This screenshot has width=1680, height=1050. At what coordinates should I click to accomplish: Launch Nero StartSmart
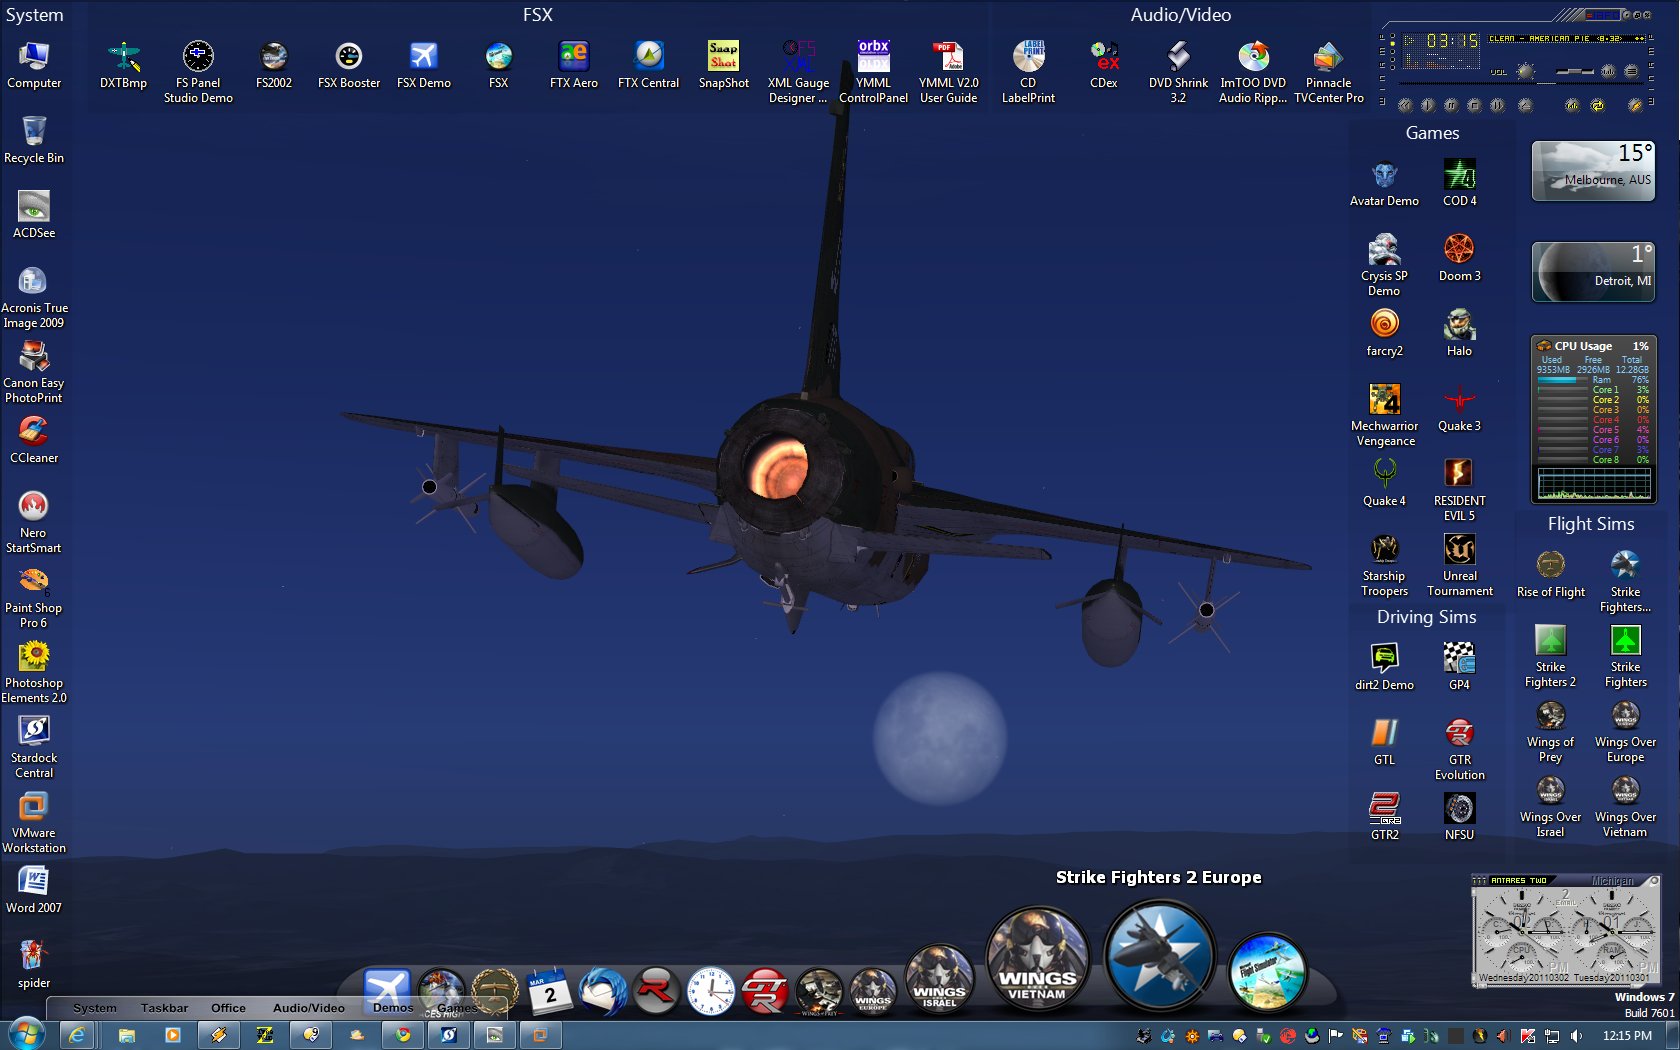pos(34,522)
